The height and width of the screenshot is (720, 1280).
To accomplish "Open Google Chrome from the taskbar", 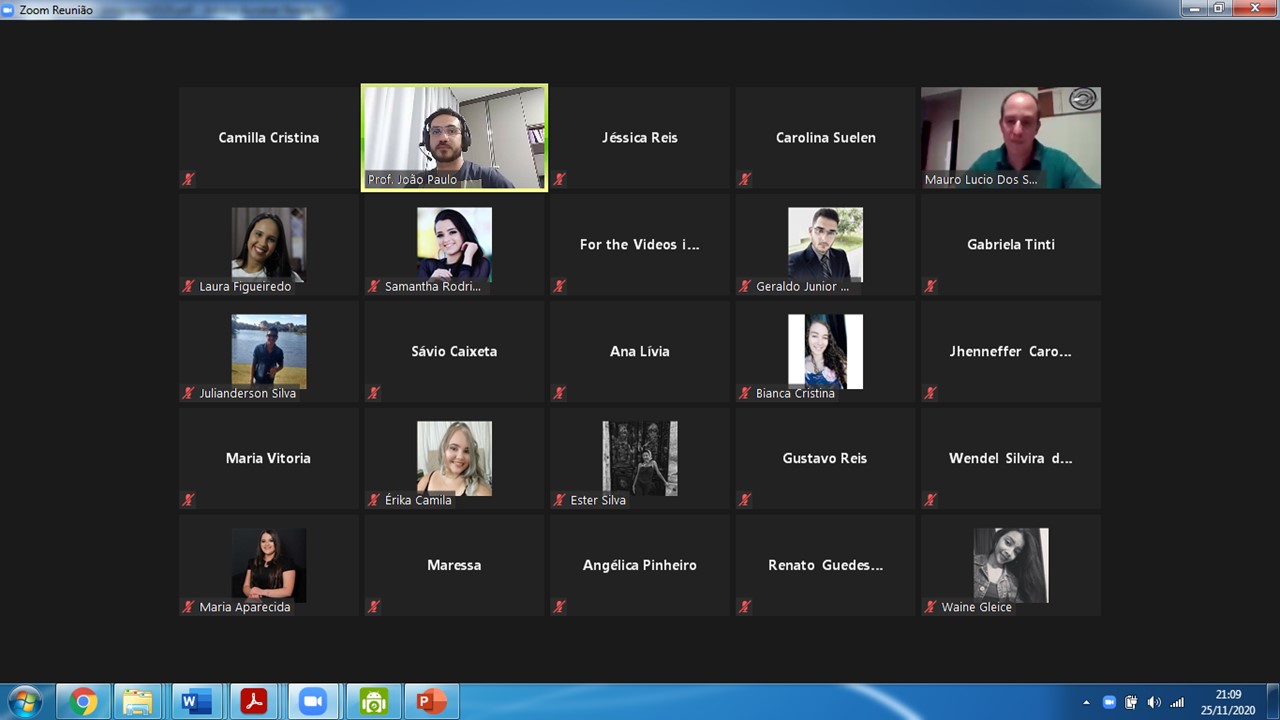I will tap(83, 702).
